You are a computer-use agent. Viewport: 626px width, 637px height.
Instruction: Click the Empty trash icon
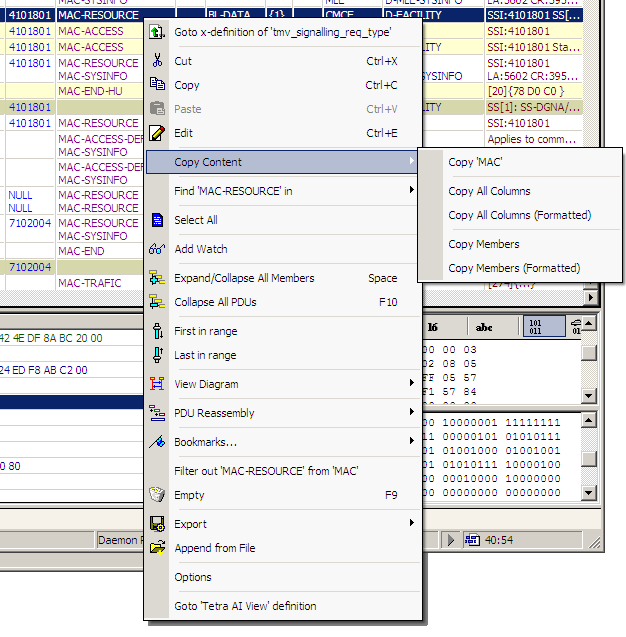(x=156, y=495)
